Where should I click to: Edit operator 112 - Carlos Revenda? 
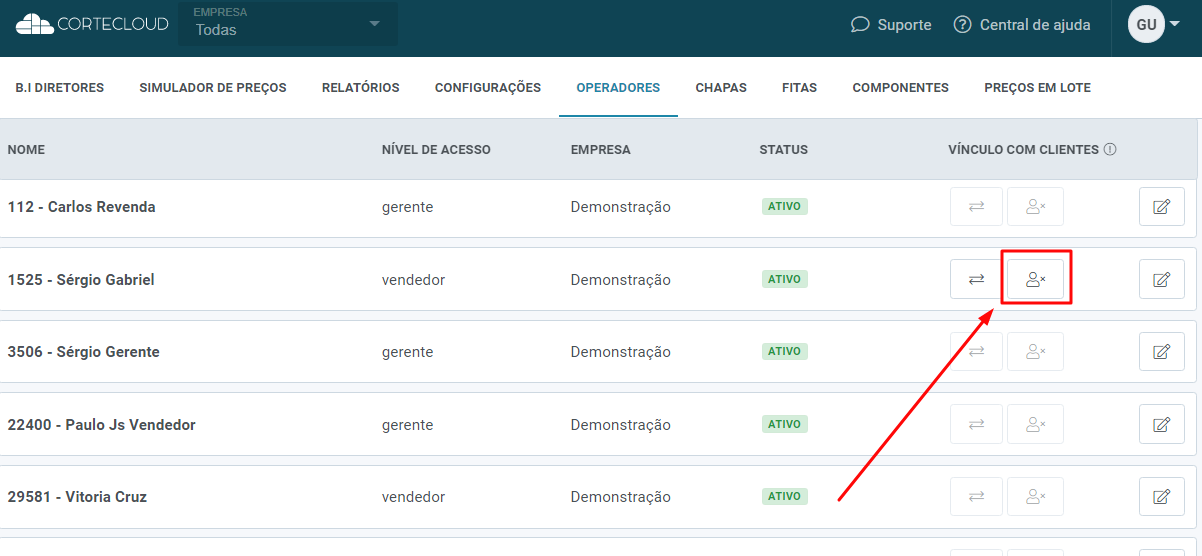pyautogui.click(x=1162, y=206)
